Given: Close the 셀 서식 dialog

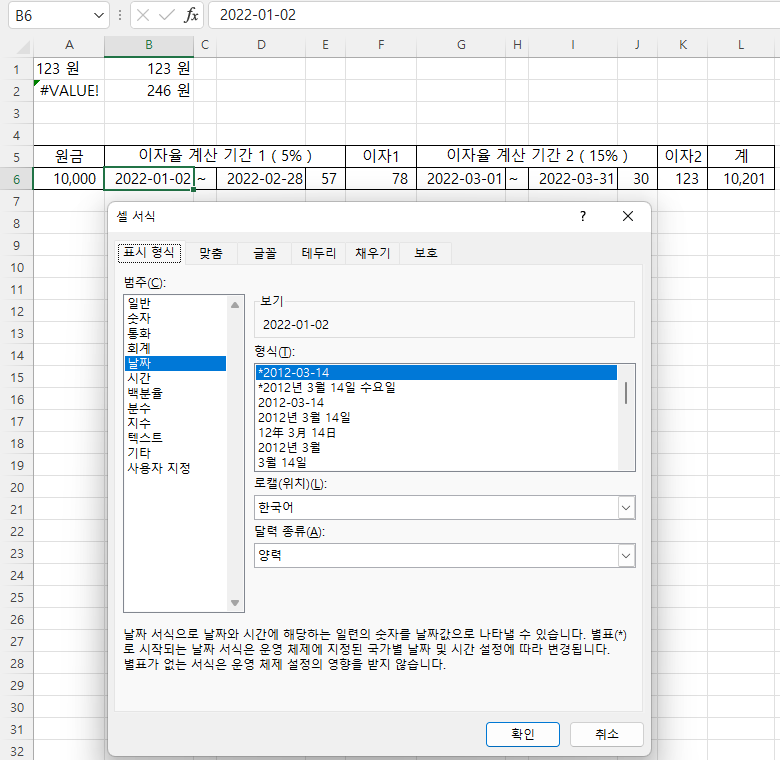Looking at the screenshot, I should [x=628, y=216].
